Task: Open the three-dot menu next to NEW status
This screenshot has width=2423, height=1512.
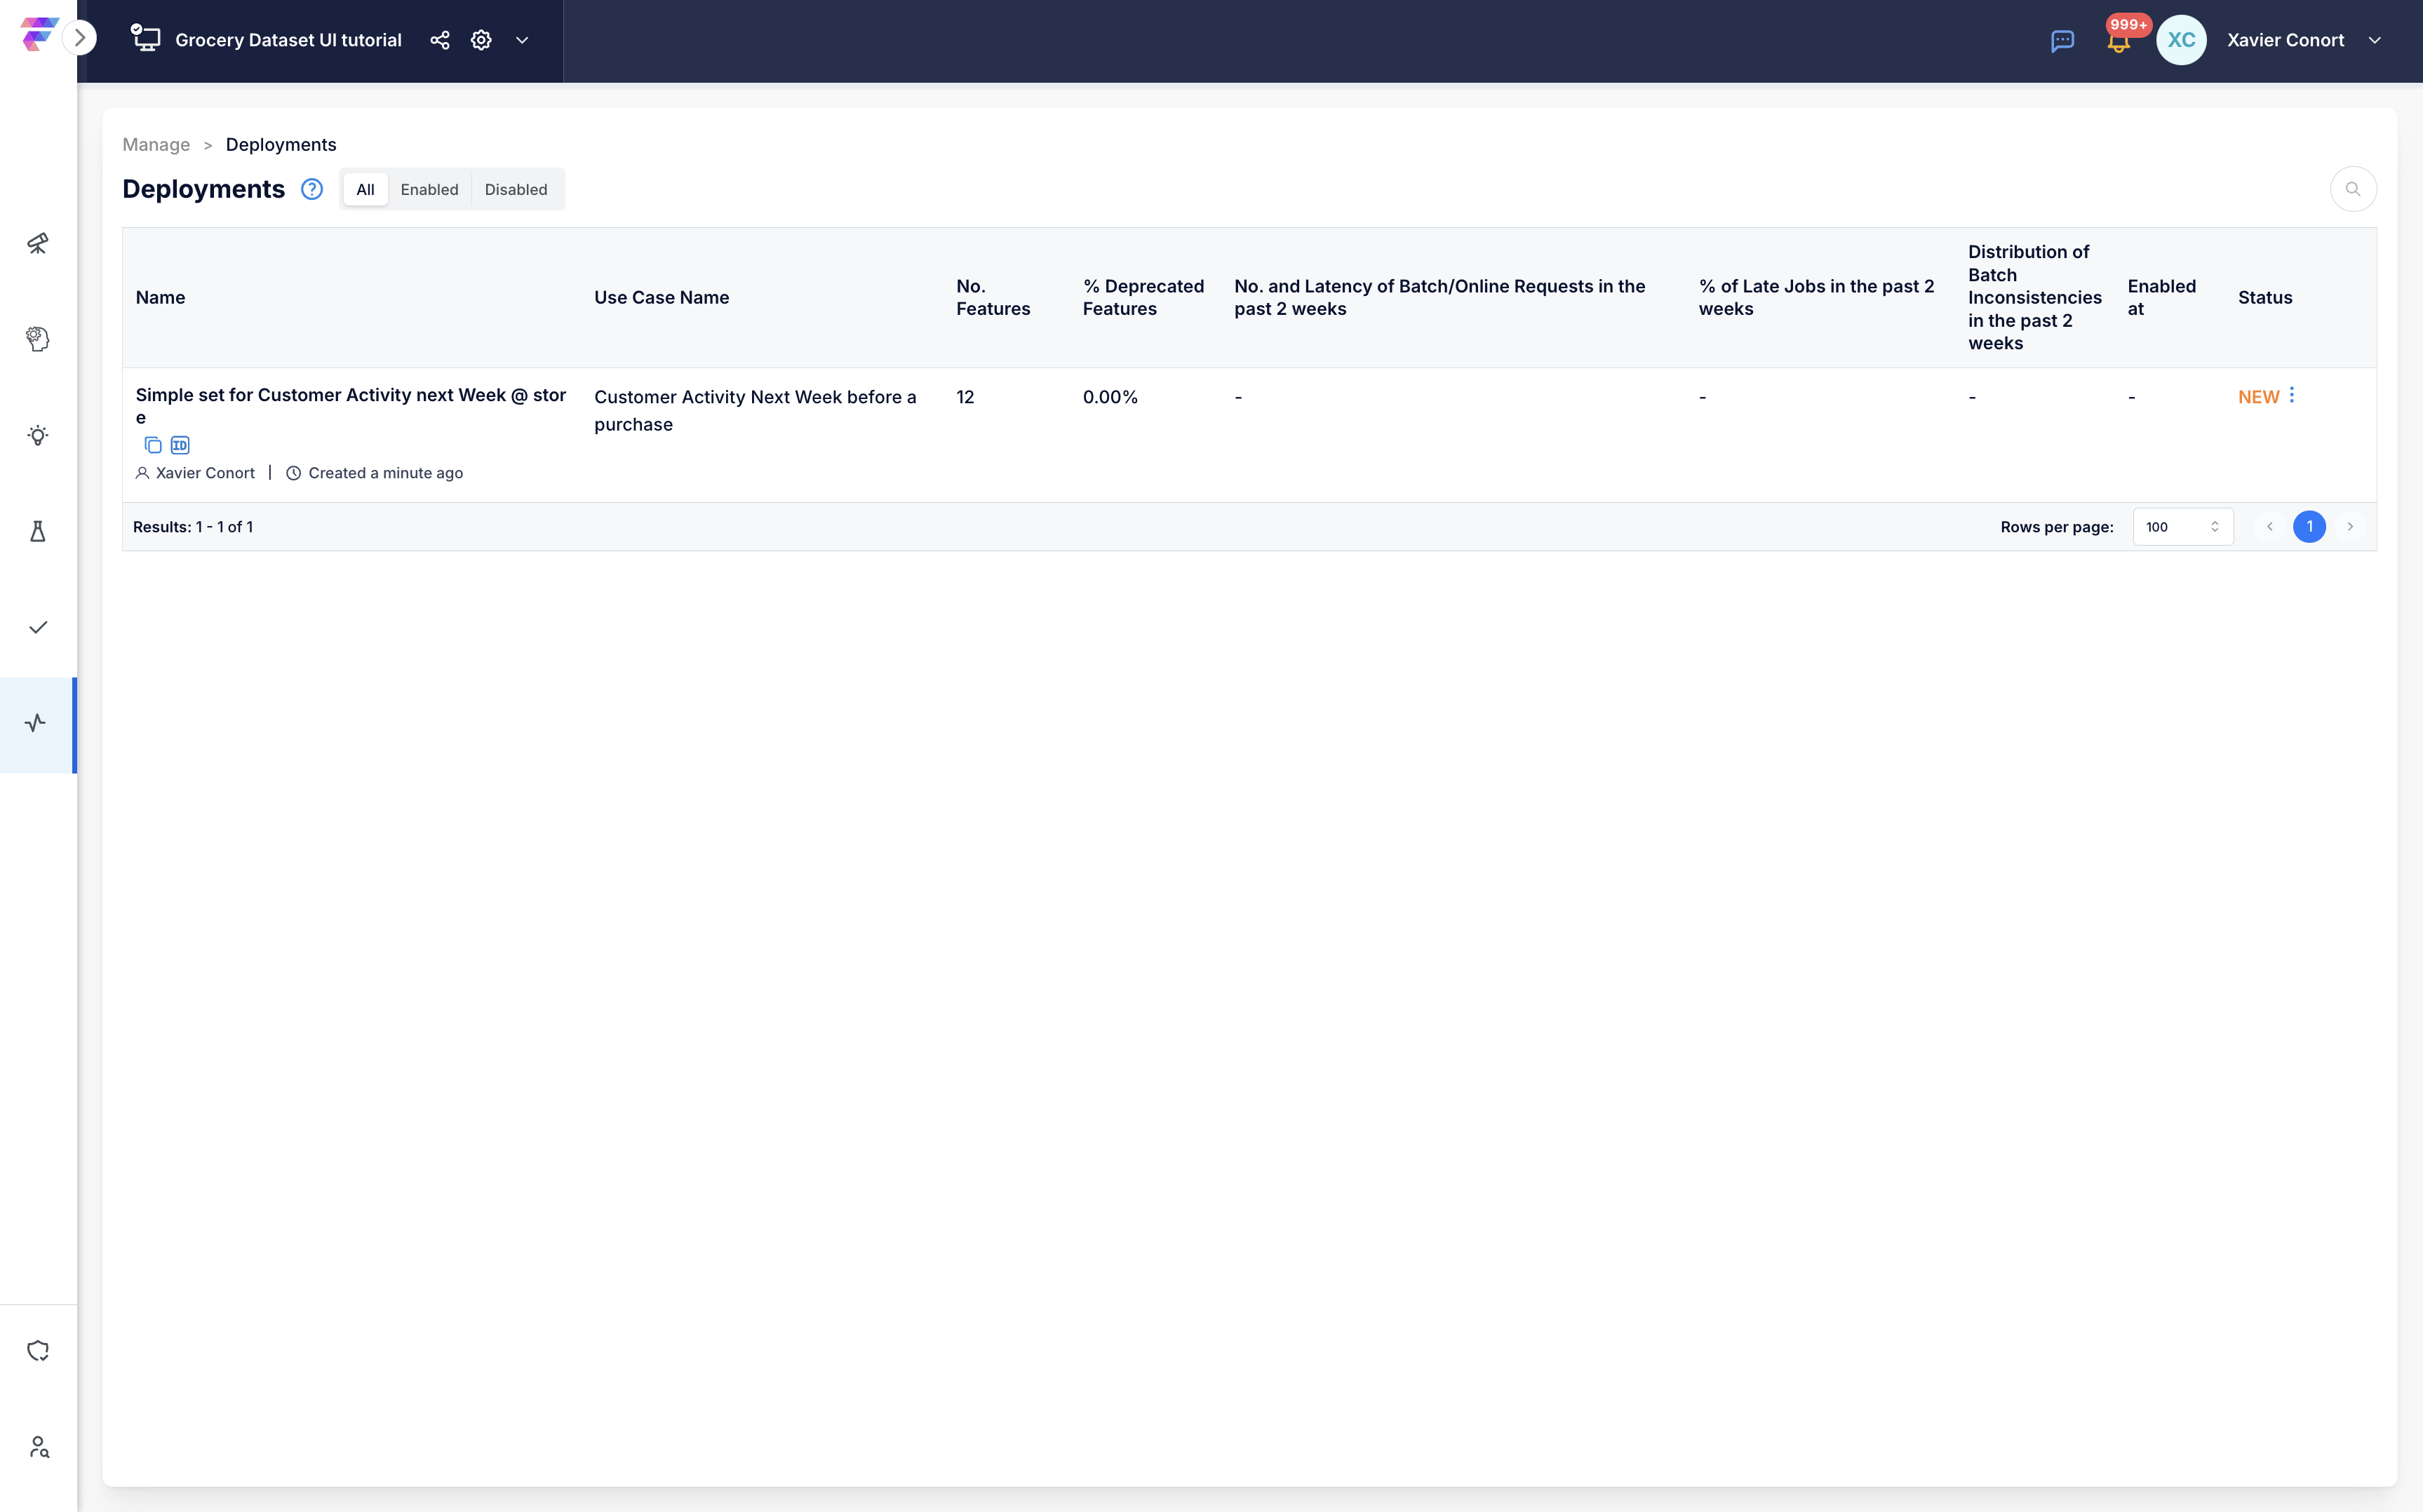Action: (2292, 396)
